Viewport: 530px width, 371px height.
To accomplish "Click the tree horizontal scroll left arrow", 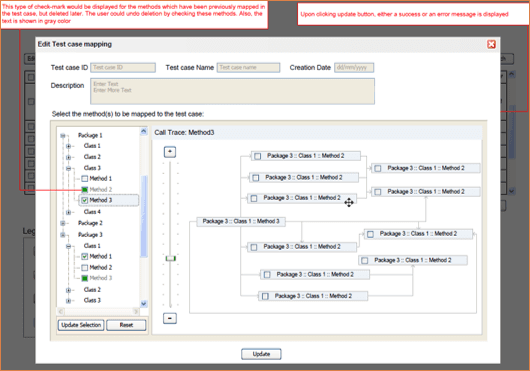I will tap(61, 311).
